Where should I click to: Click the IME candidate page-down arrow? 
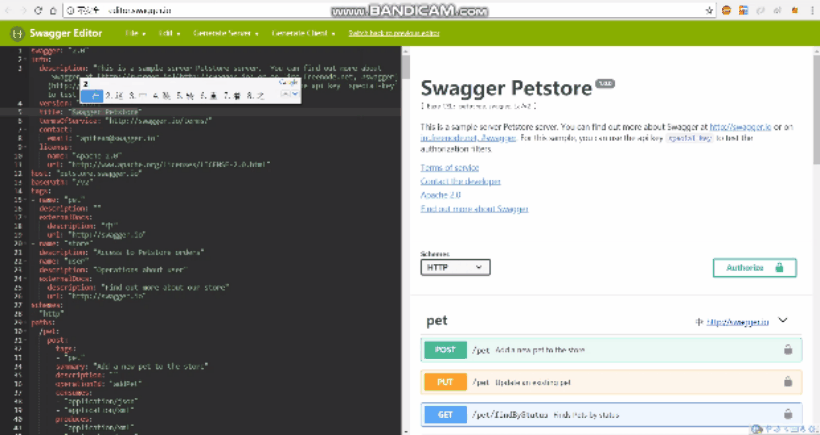295,94
